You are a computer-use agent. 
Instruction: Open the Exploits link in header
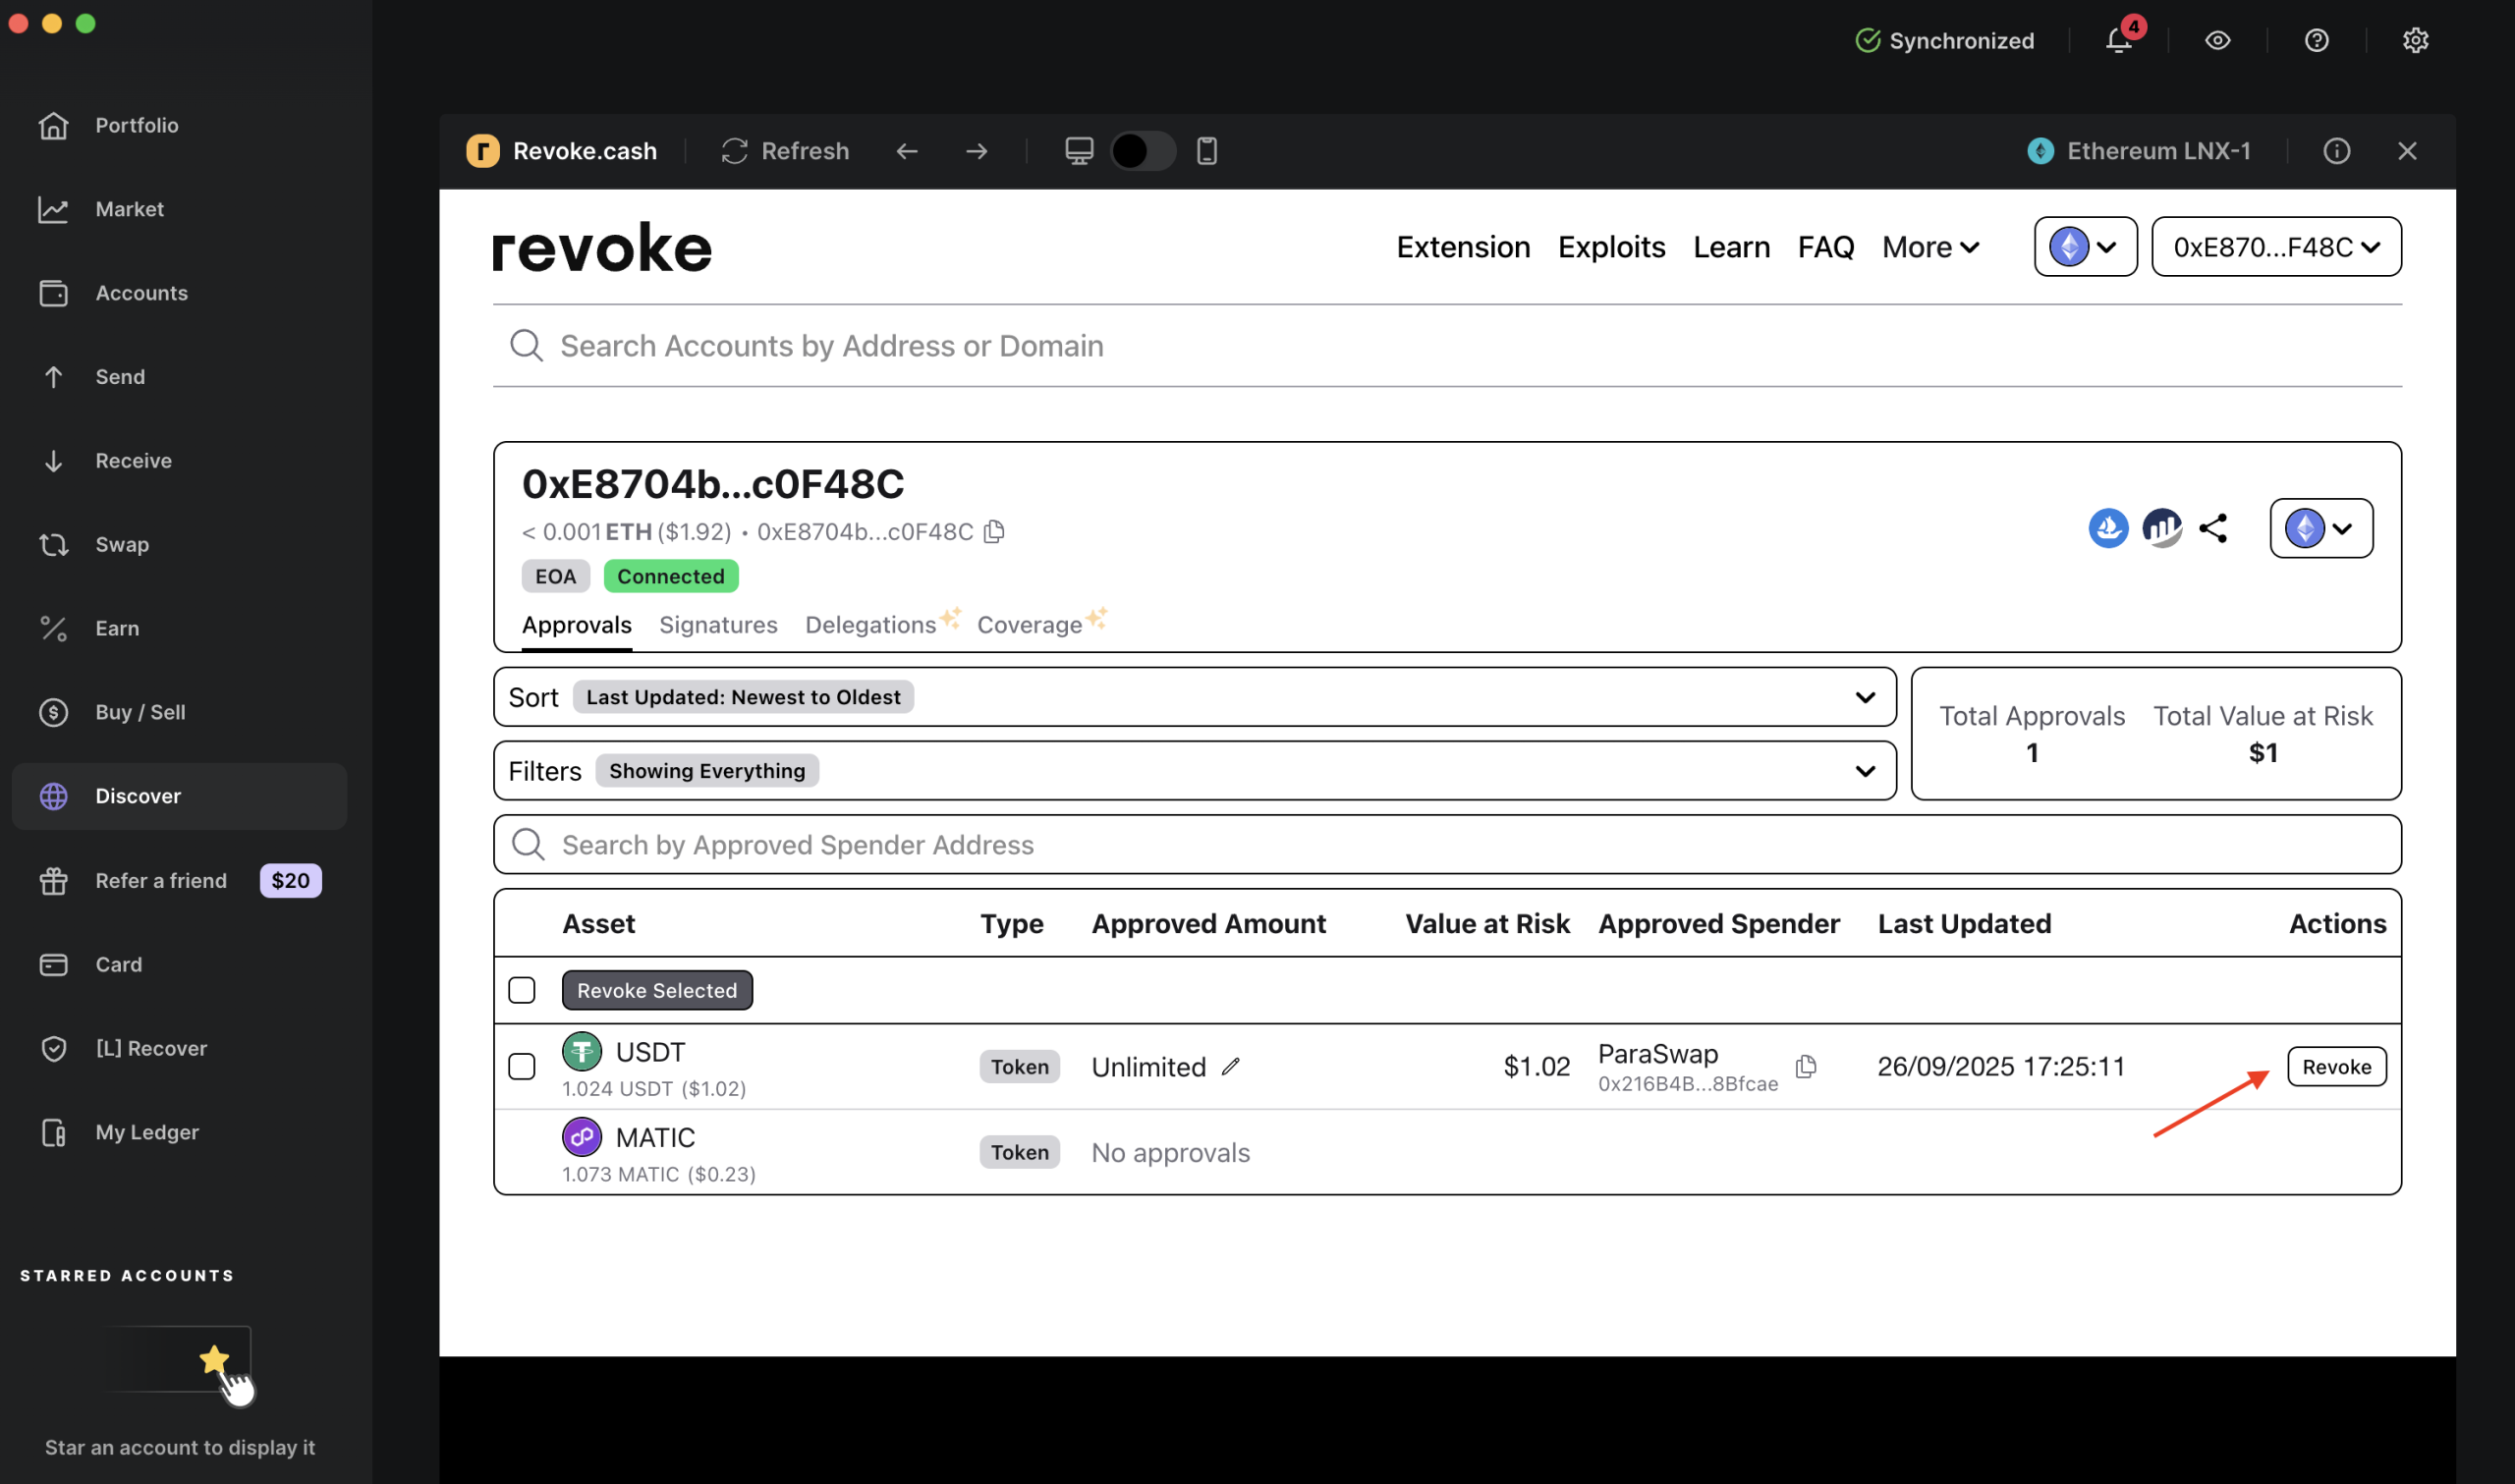pyautogui.click(x=1611, y=247)
